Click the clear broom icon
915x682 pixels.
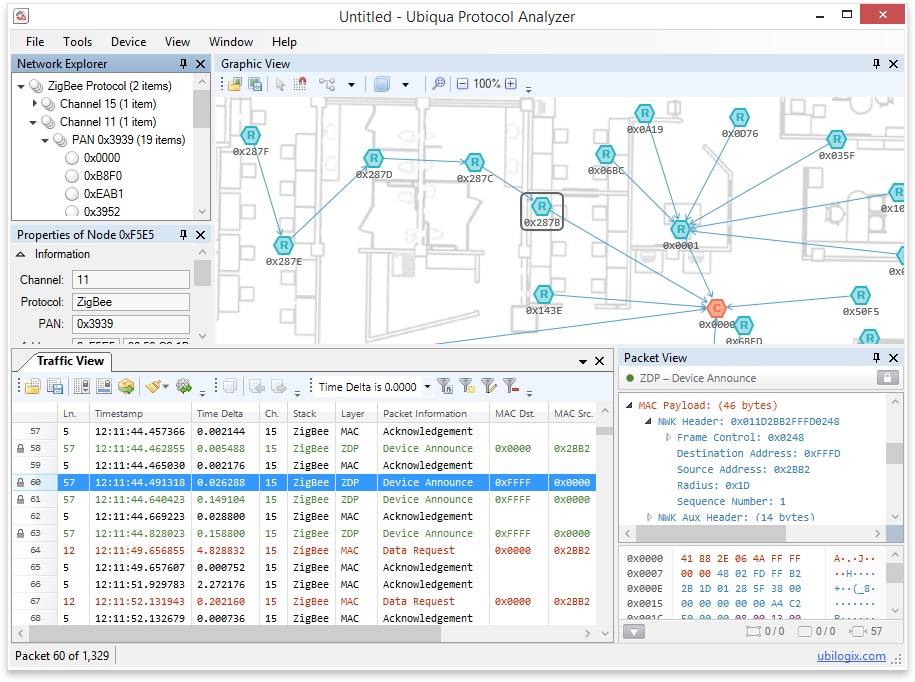click(x=154, y=386)
